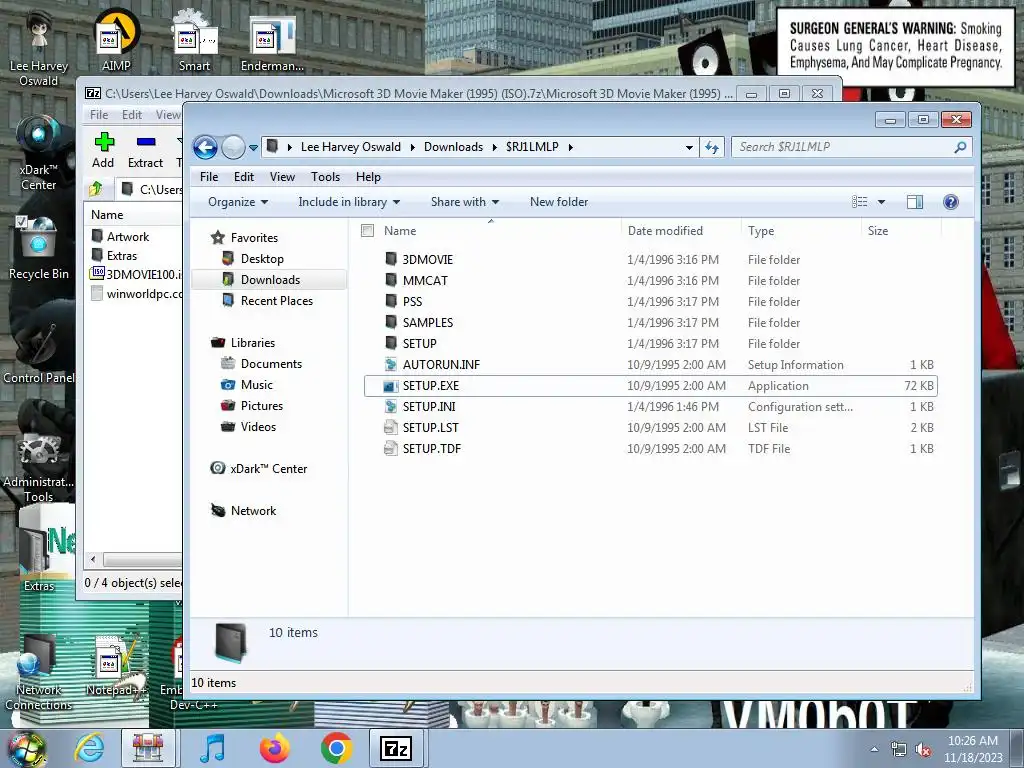The height and width of the screenshot is (768, 1024).
Task: Go back with the Explorer back arrow
Action: 205,148
